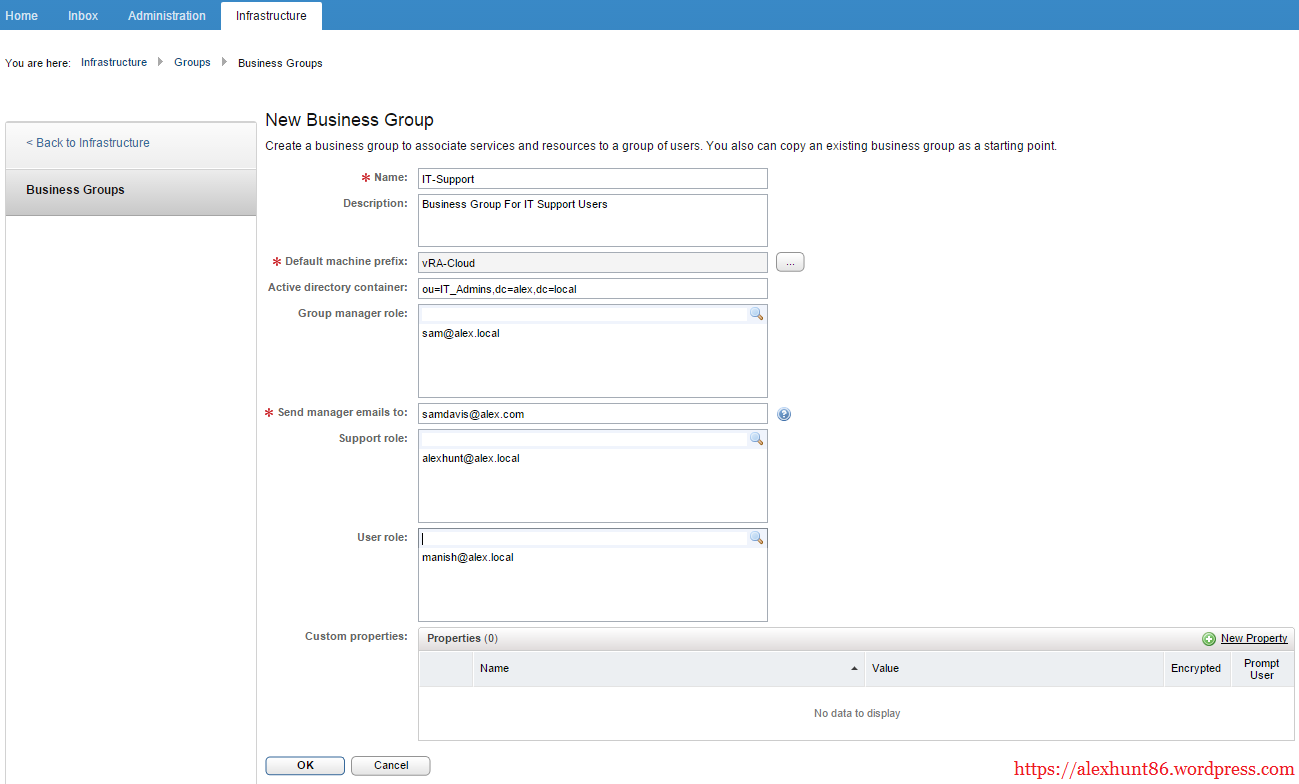Click the help icon beside manager emails
Screen dimensions: 1299x784
tap(784, 414)
